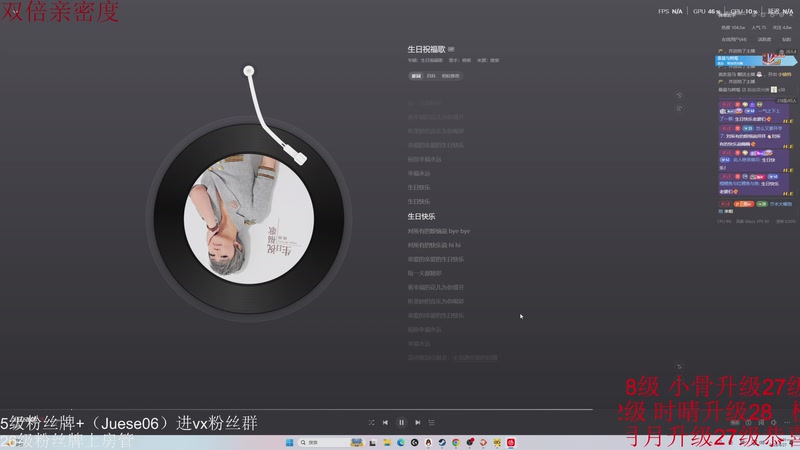Viewport: 800px width, 450px height.
Task: Open the sound quality selector
Action: coord(735,422)
